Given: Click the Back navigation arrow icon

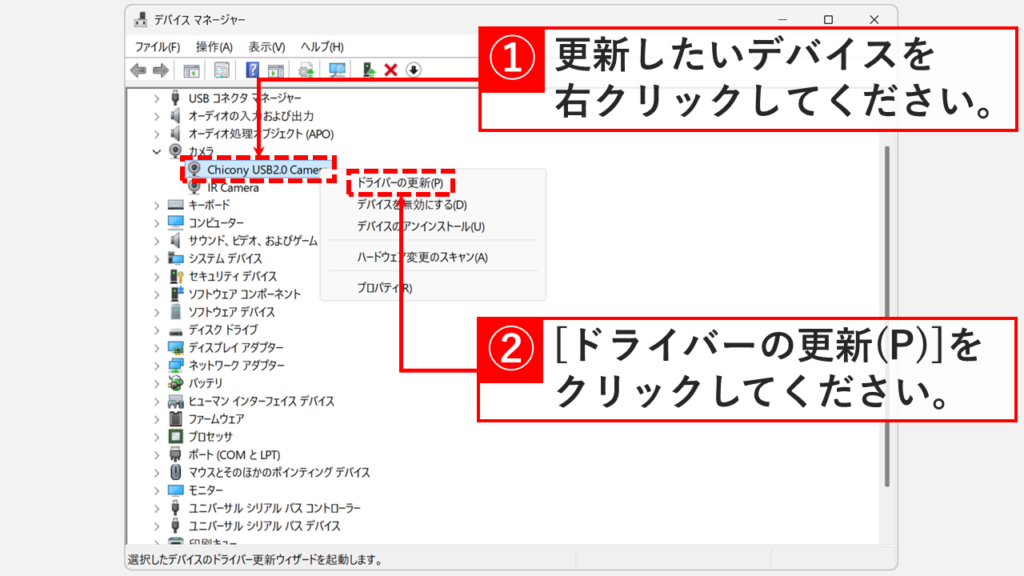Looking at the screenshot, I should click(137, 69).
